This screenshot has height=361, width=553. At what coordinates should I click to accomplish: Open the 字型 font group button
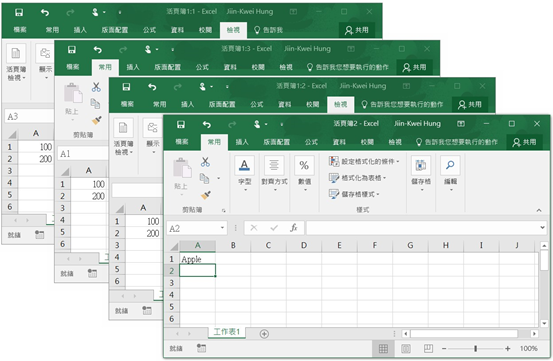(245, 174)
